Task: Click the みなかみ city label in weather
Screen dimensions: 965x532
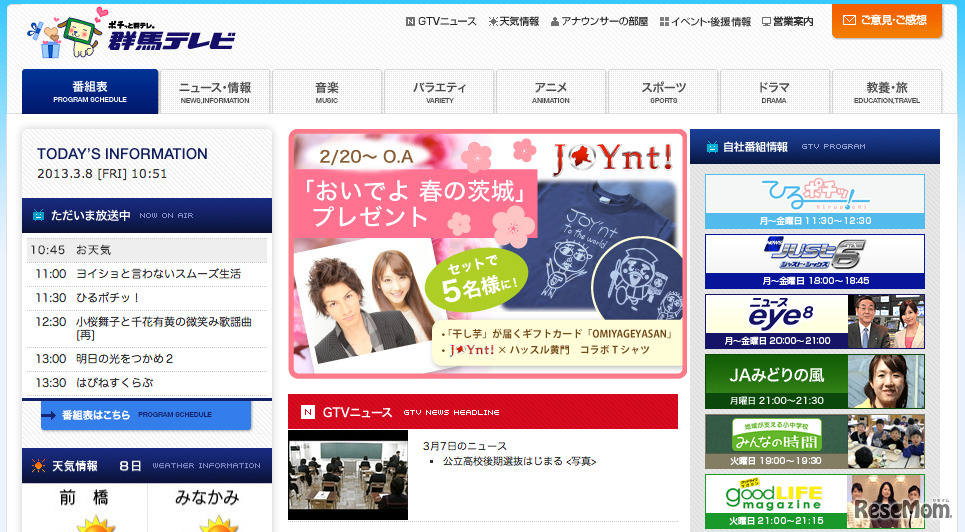Action: tap(207, 498)
